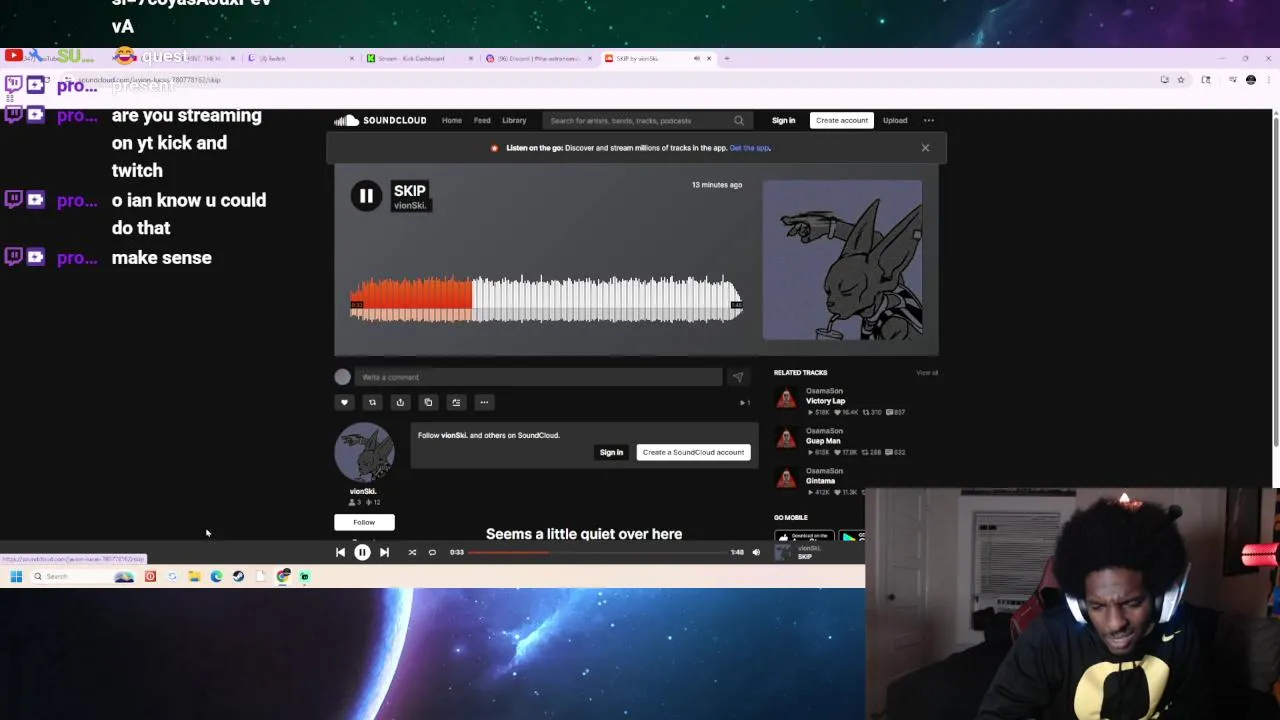
Task: Open the Upload page link
Action: coord(895,120)
